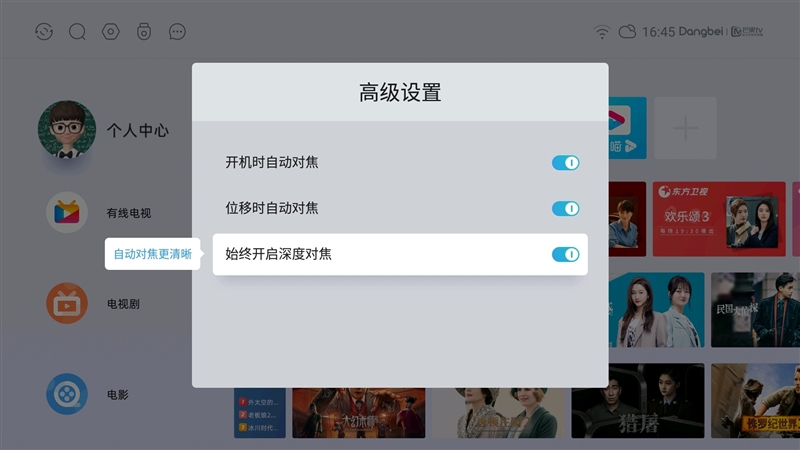Image resolution: width=800 pixels, height=450 pixels.
Task: Toggle the 开机时自动对焦 switch
Action: click(x=565, y=163)
